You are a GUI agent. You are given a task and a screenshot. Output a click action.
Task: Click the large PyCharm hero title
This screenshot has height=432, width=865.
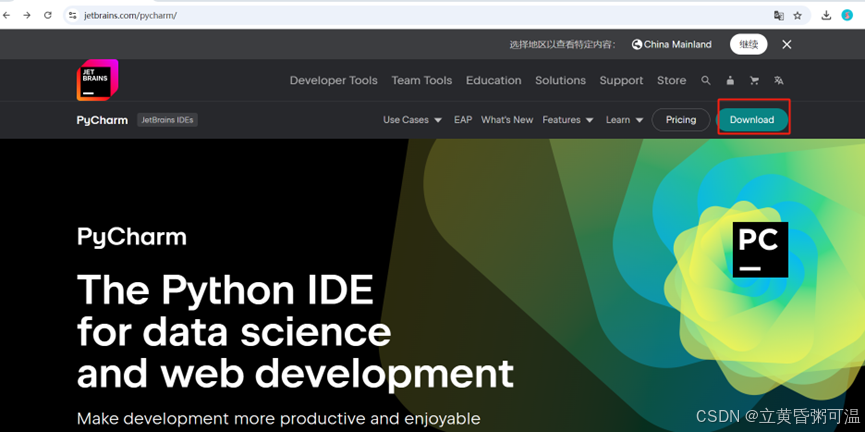click(132, 237)
